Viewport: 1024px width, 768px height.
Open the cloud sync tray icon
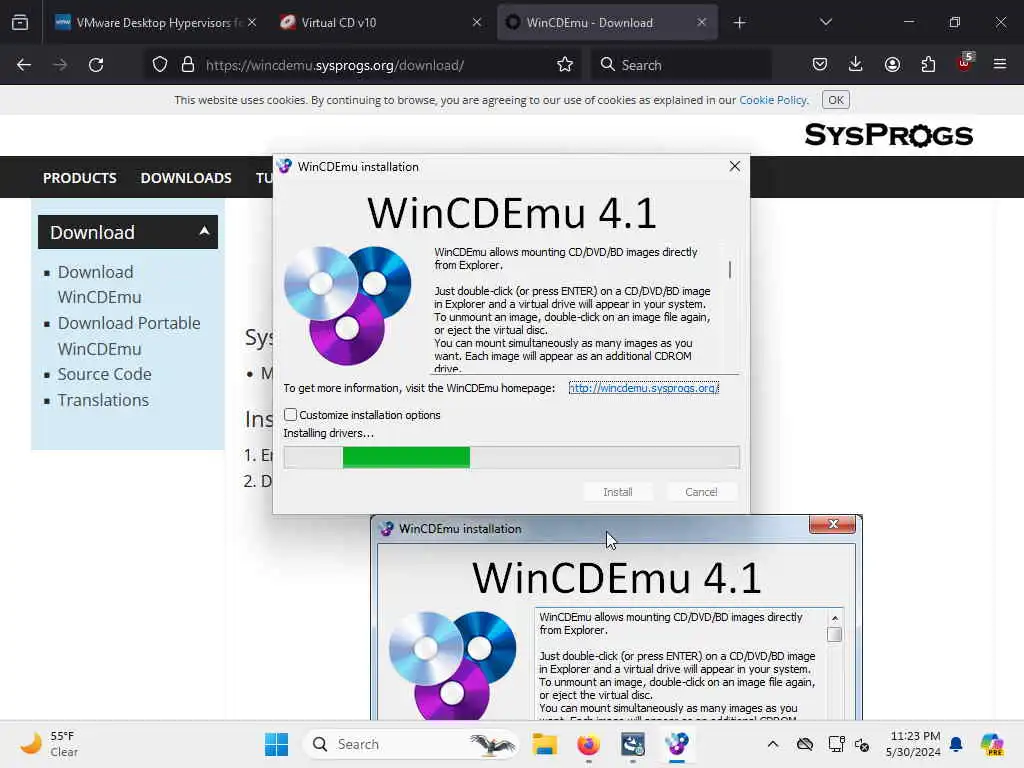point(805,744)
